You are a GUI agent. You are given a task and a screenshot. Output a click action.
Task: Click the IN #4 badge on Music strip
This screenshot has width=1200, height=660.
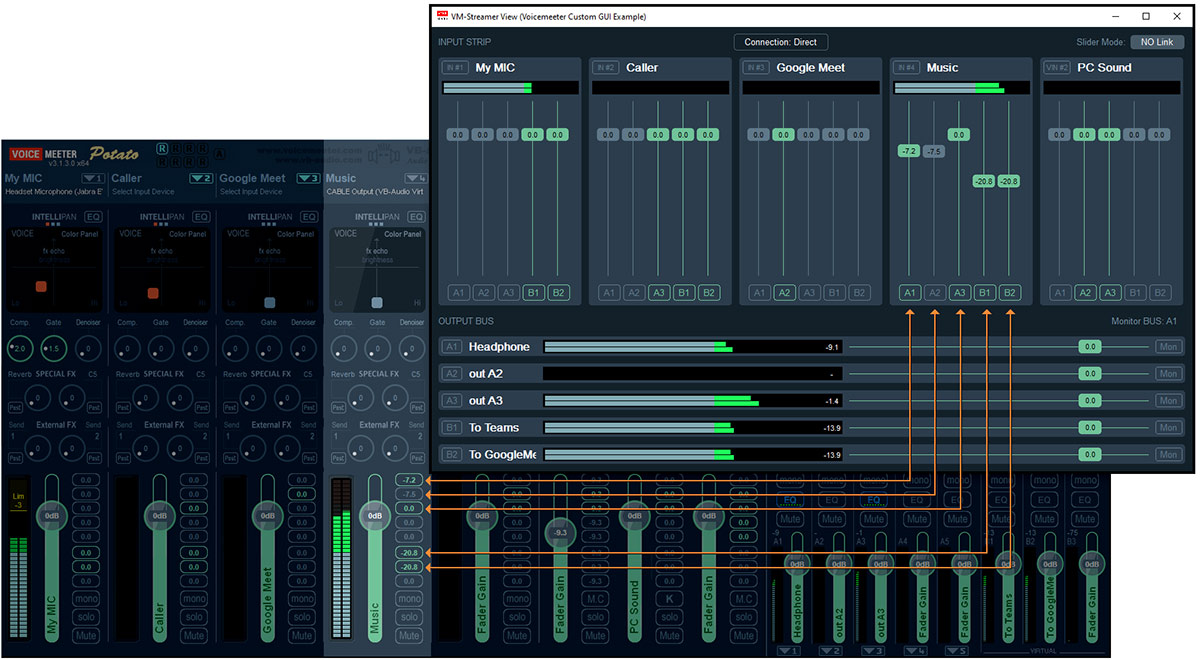point(907,68)
